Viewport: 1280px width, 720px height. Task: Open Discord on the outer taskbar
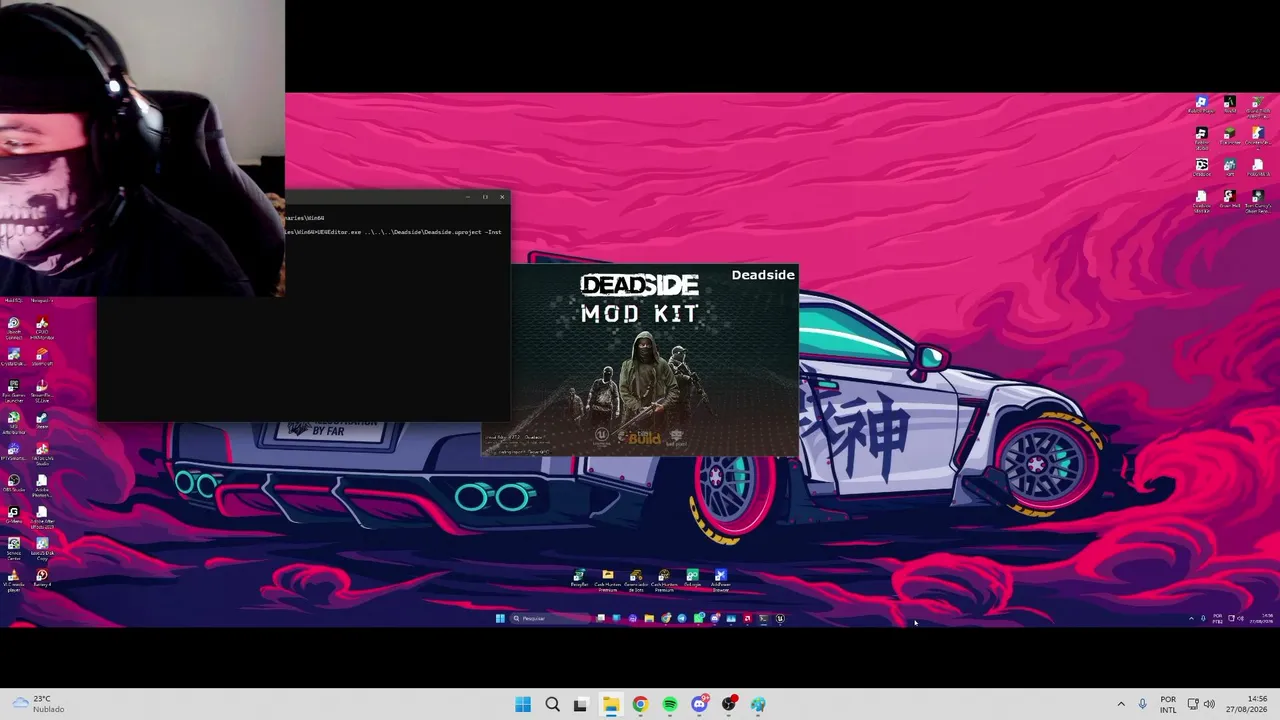point(699,704)
